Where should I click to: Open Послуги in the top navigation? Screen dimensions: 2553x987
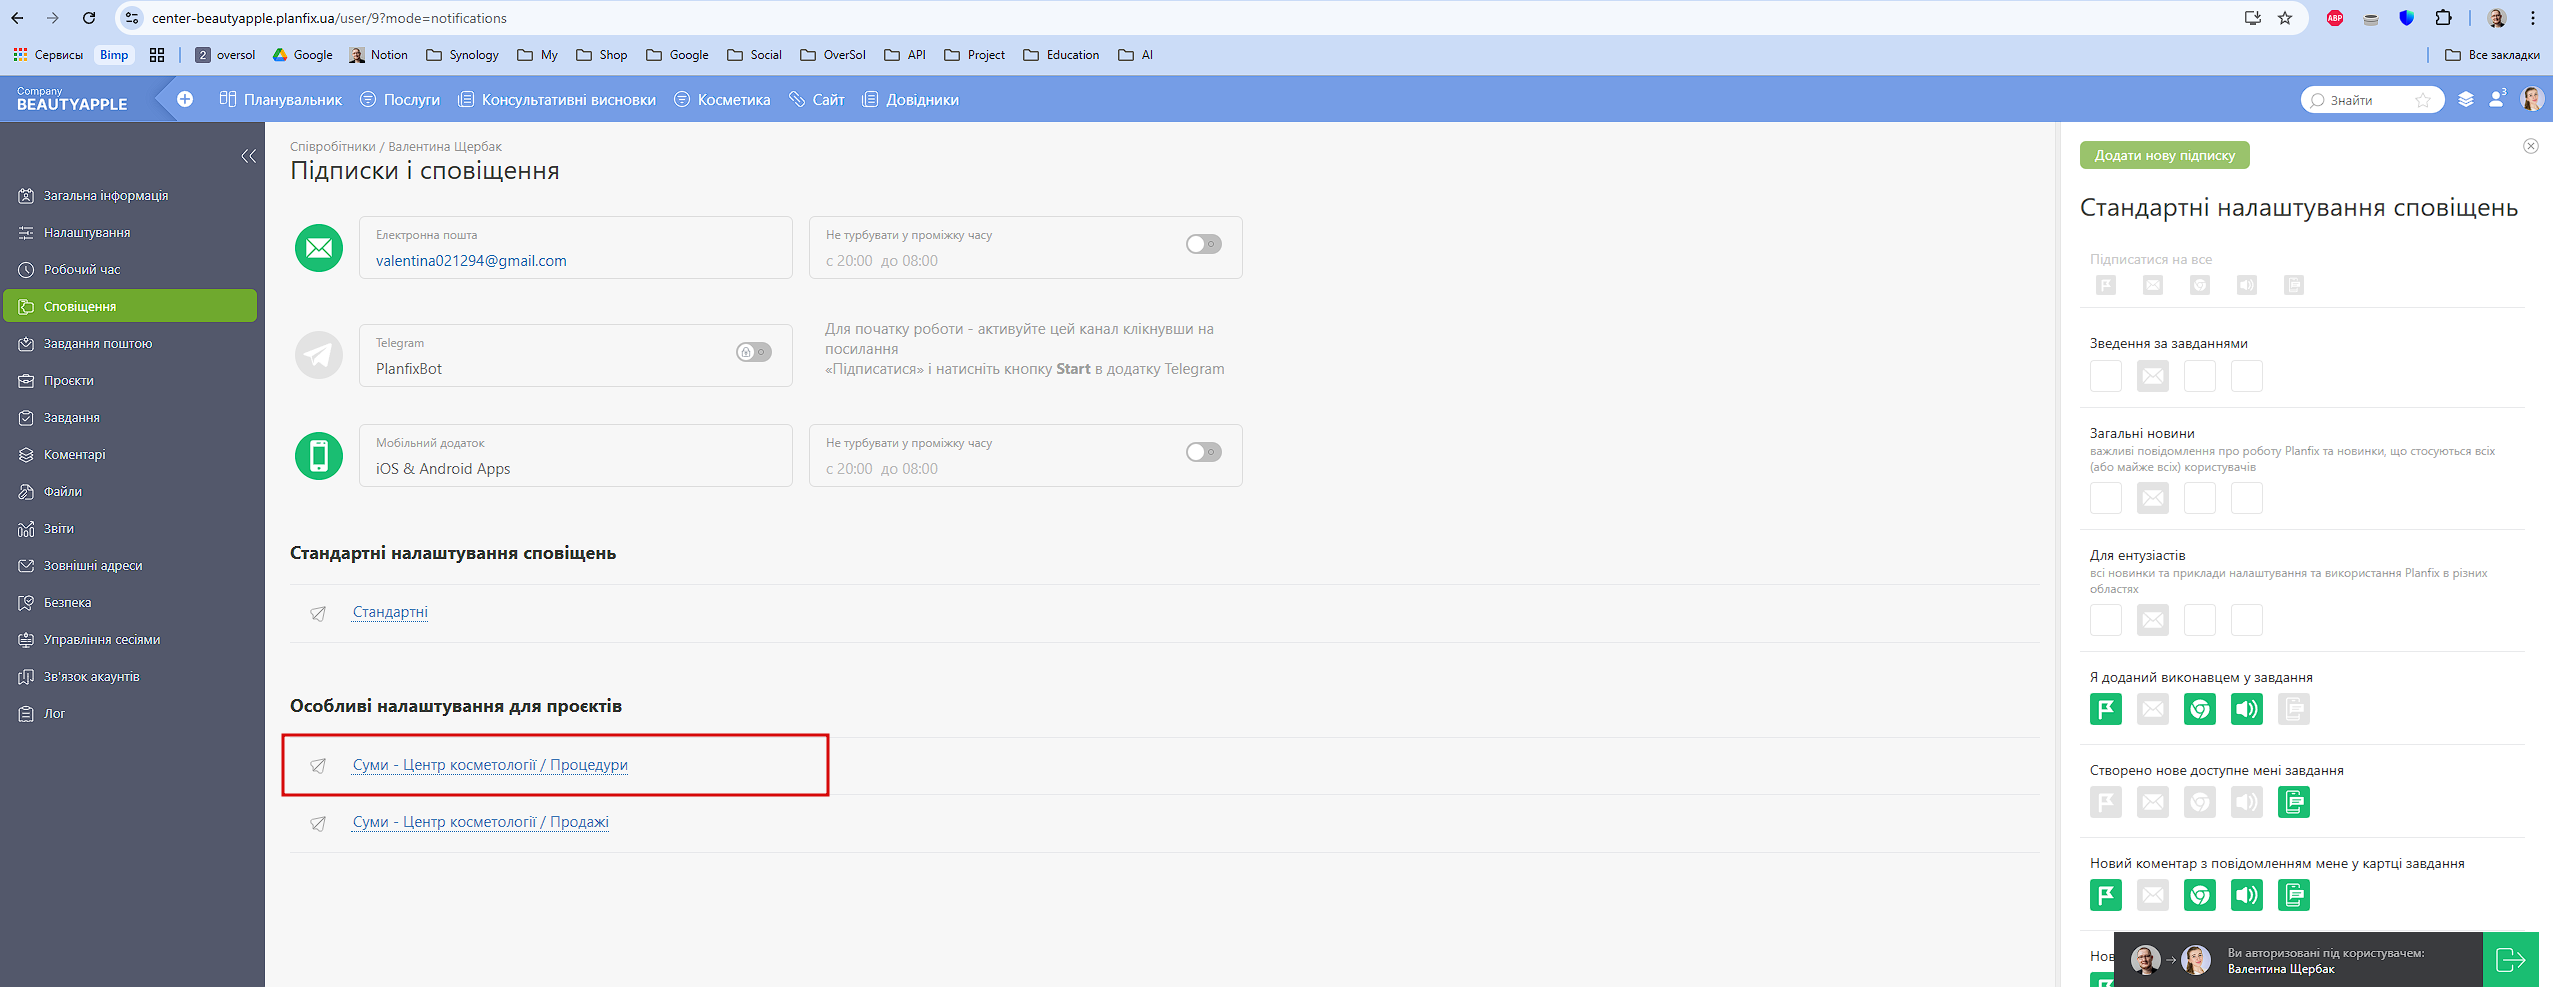400,99
